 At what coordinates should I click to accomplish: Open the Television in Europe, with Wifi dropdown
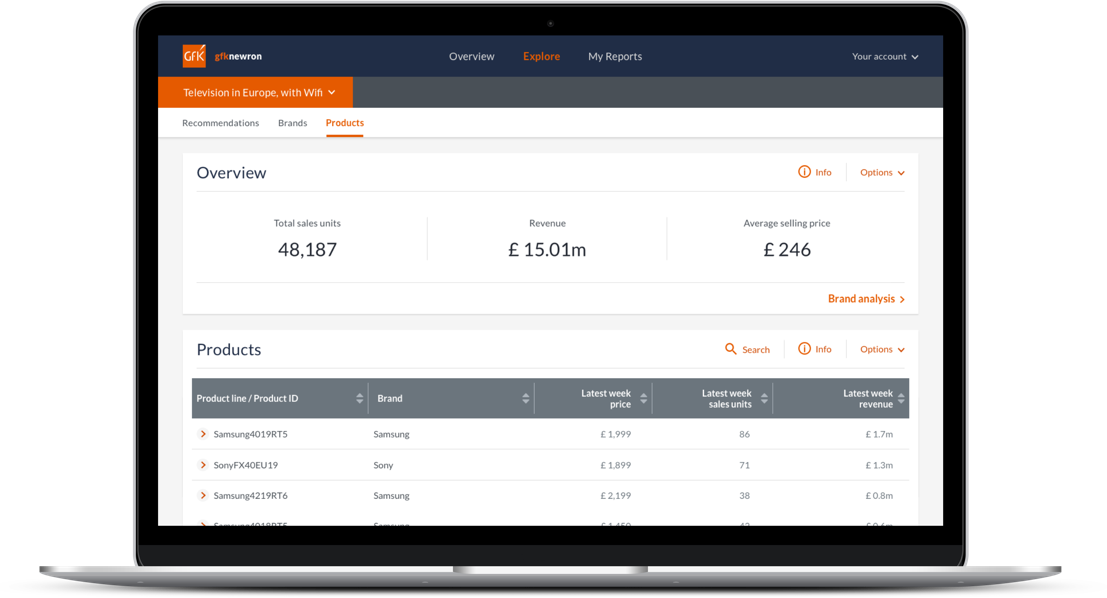(x=256, y=92)
